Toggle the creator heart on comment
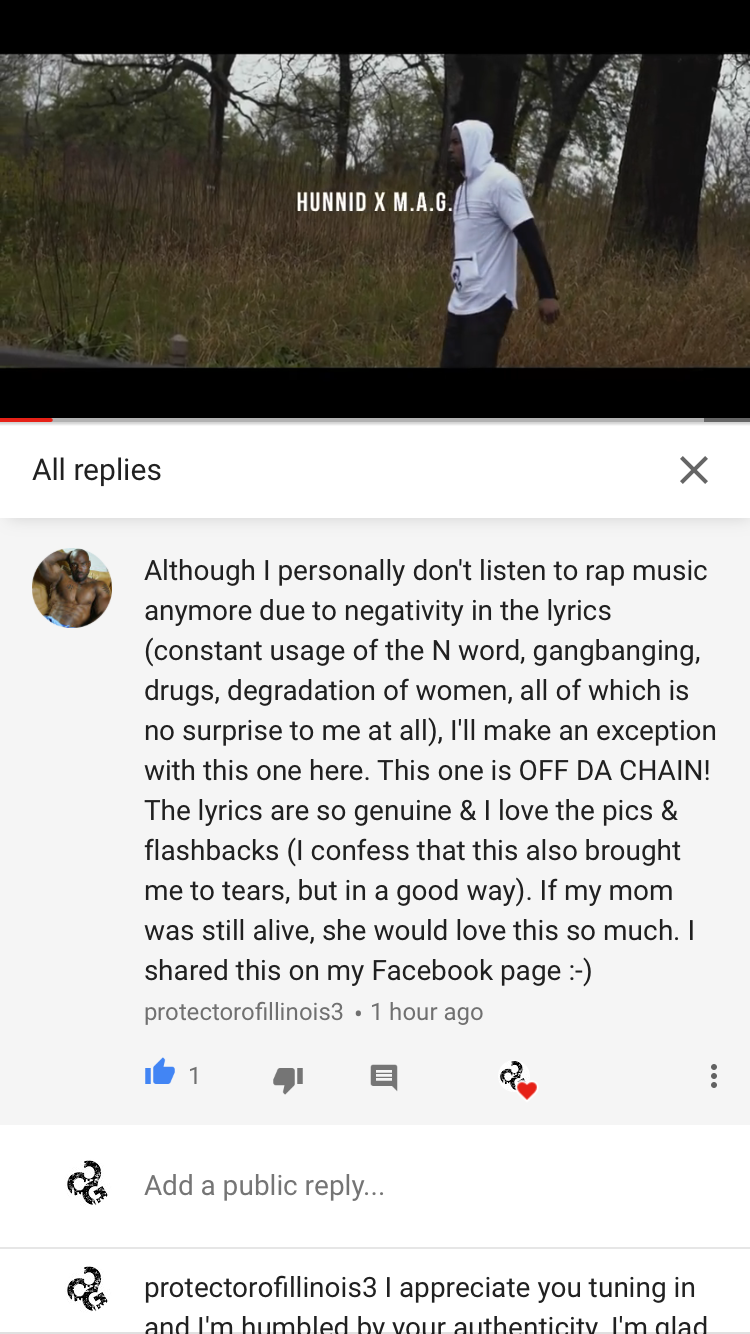 click(x=518, y=1080)
